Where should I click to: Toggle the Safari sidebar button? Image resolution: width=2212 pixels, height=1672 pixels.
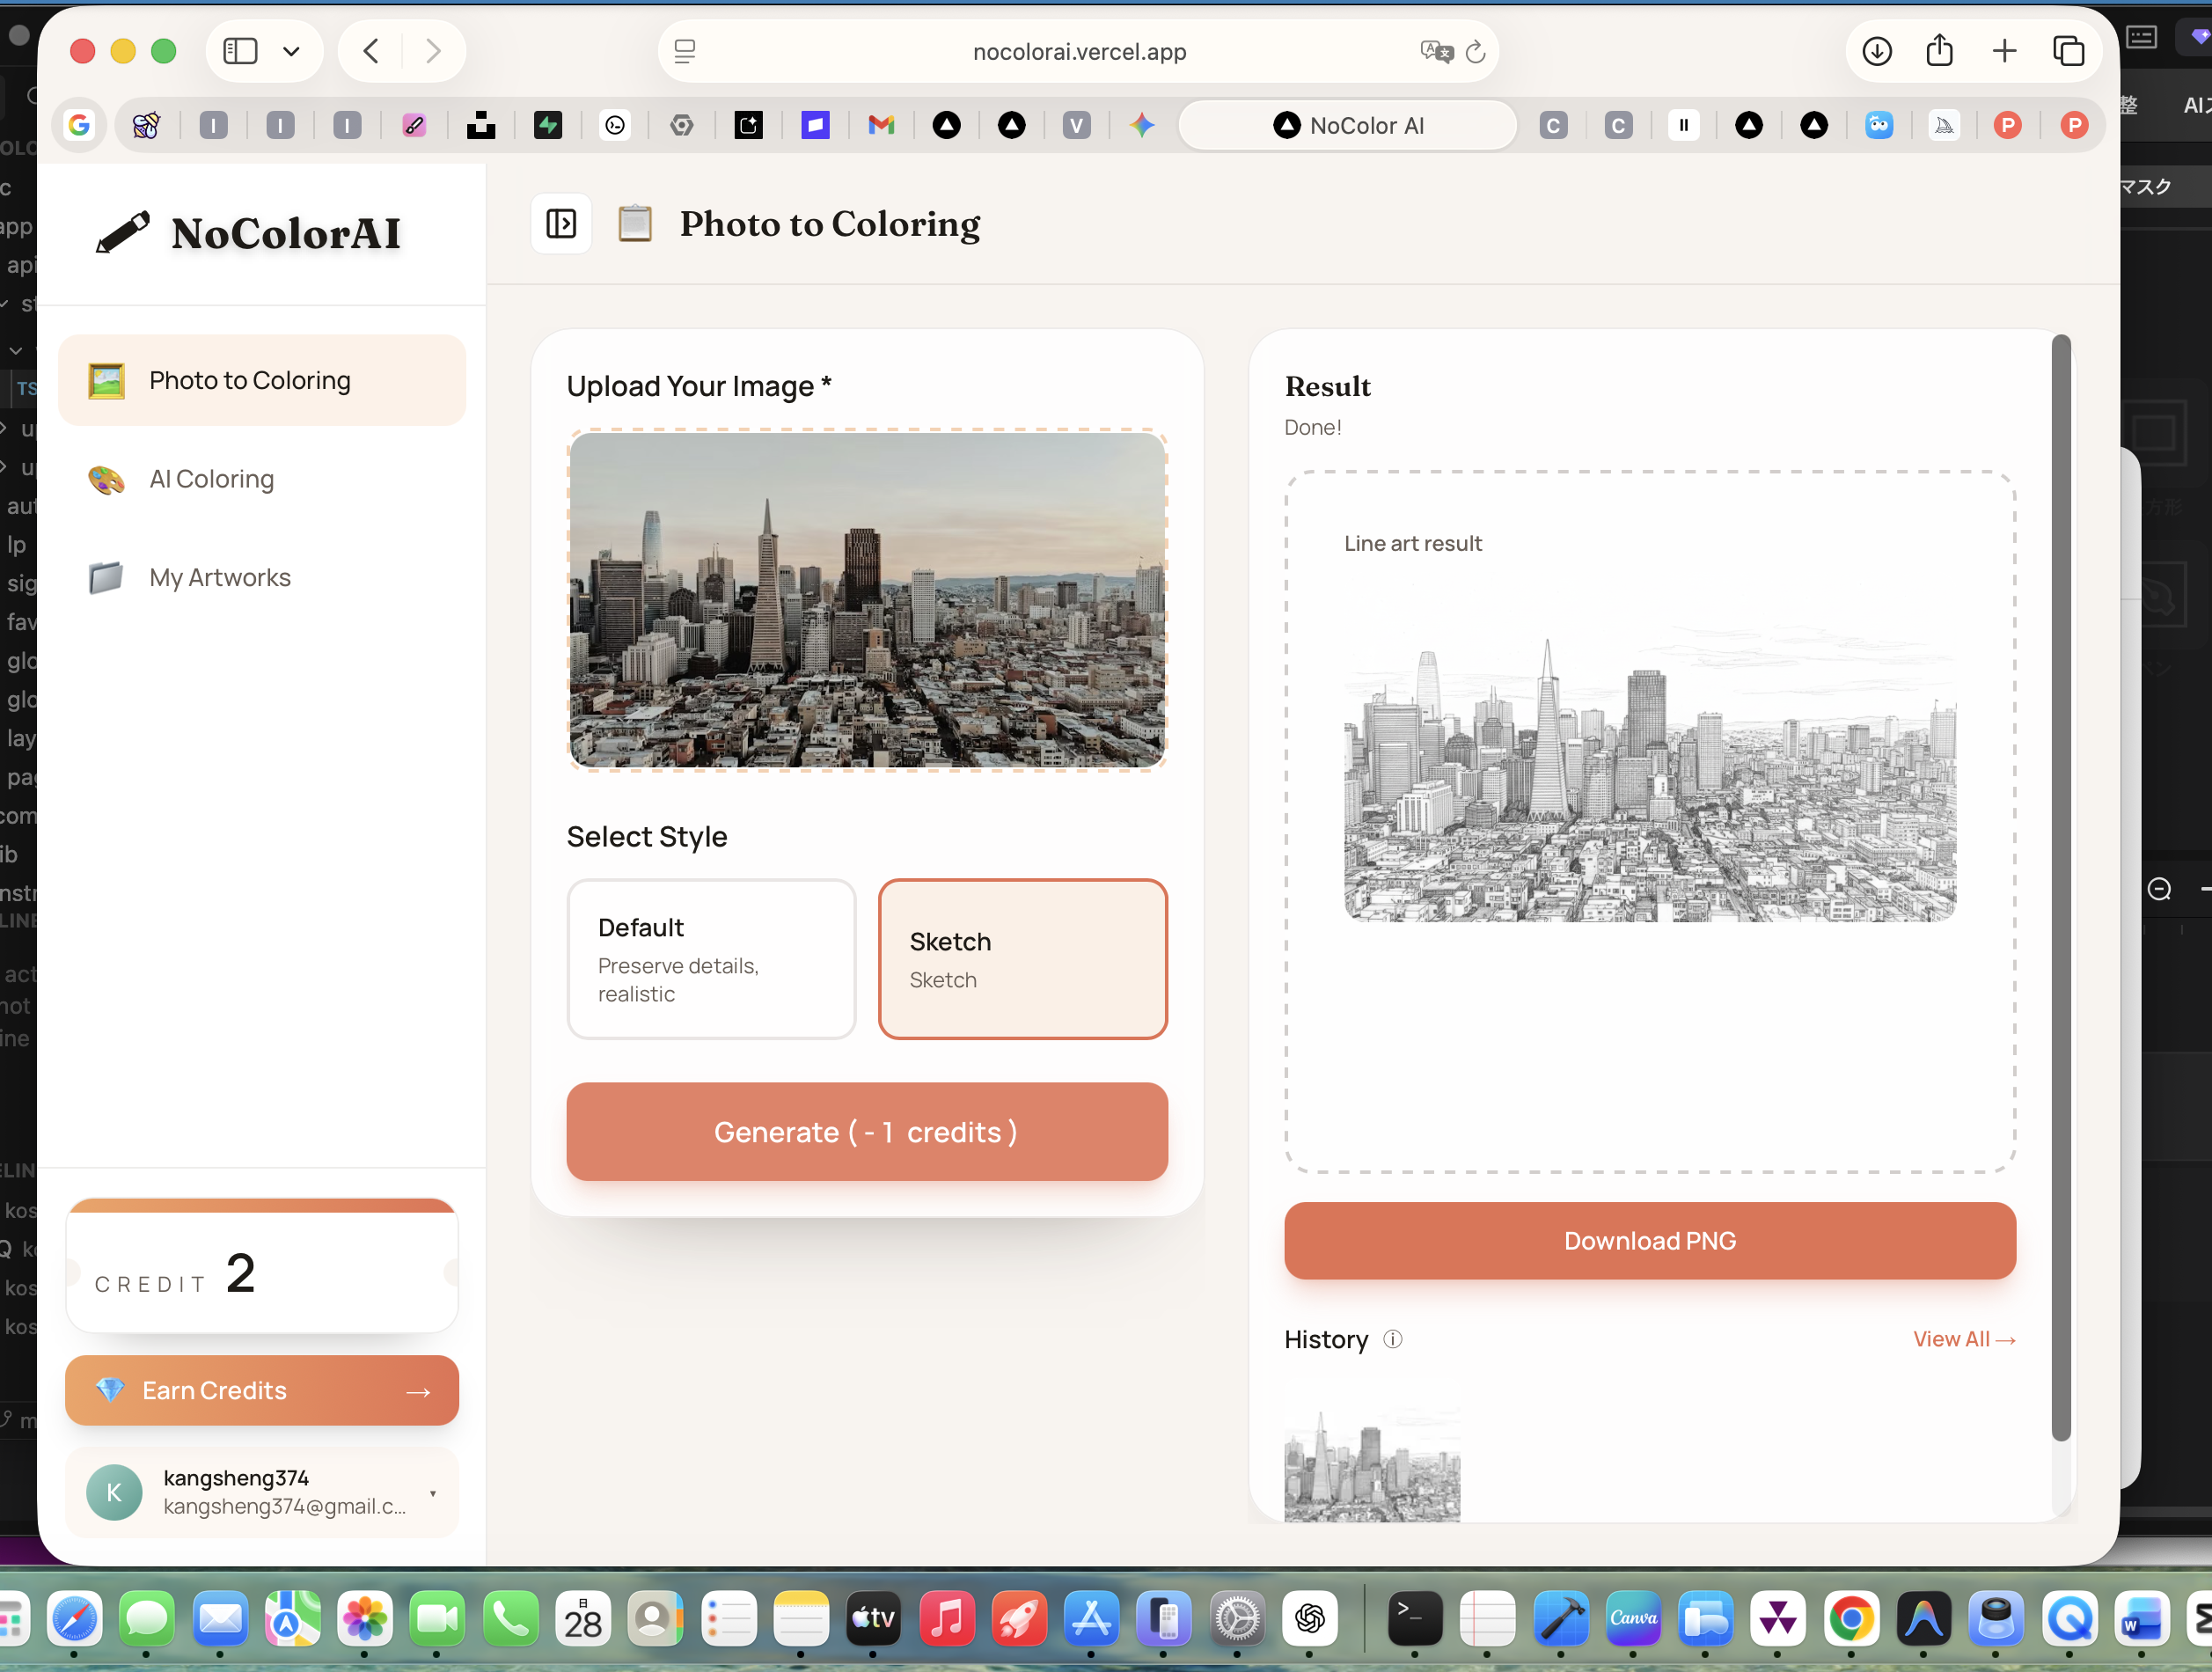[x=240, y=51]
